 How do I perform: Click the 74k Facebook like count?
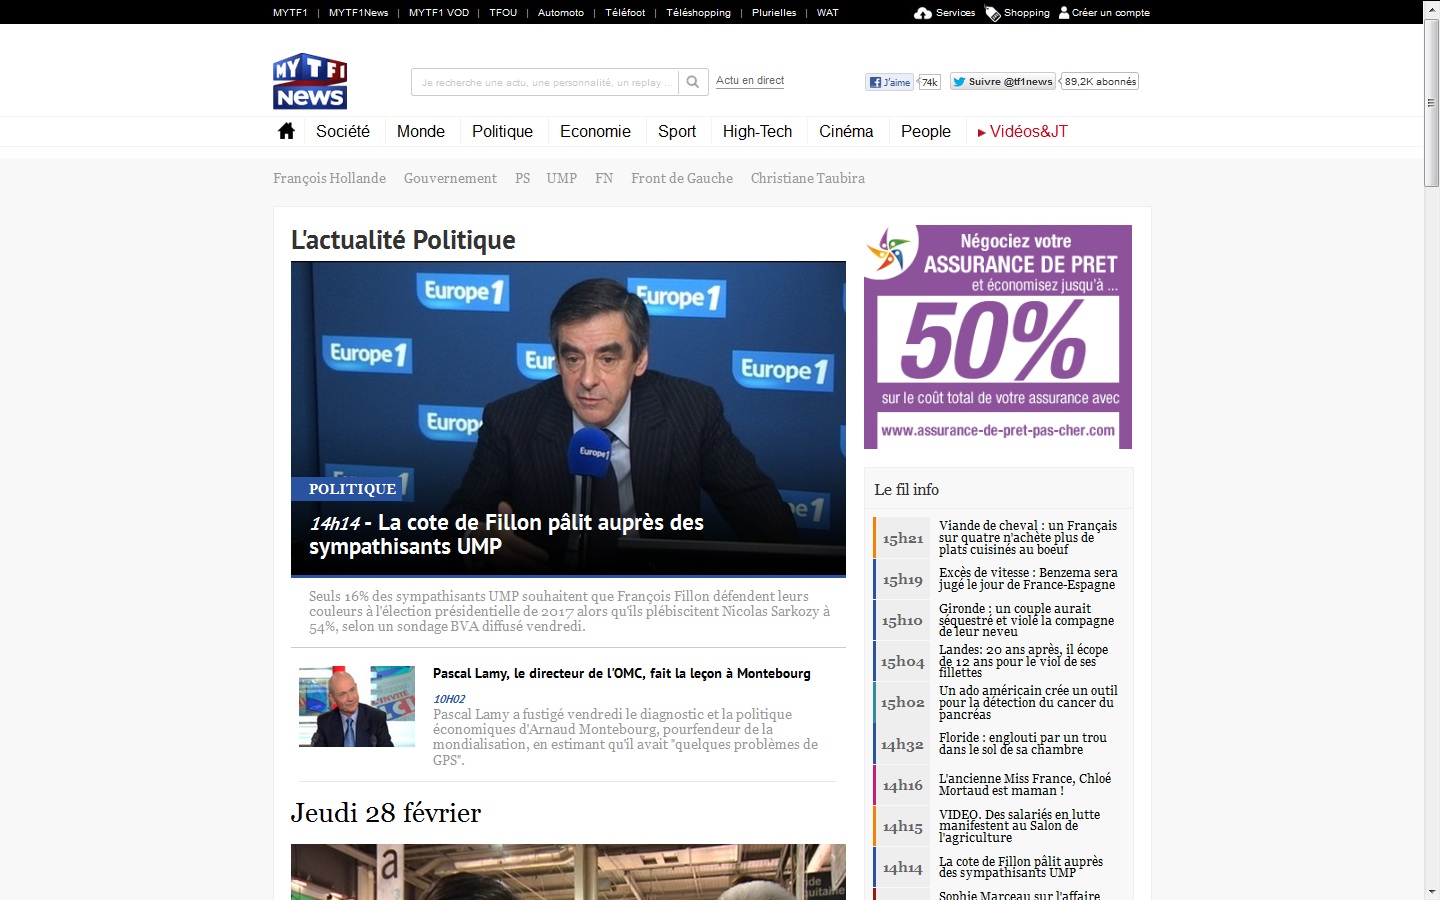[929, 82]
